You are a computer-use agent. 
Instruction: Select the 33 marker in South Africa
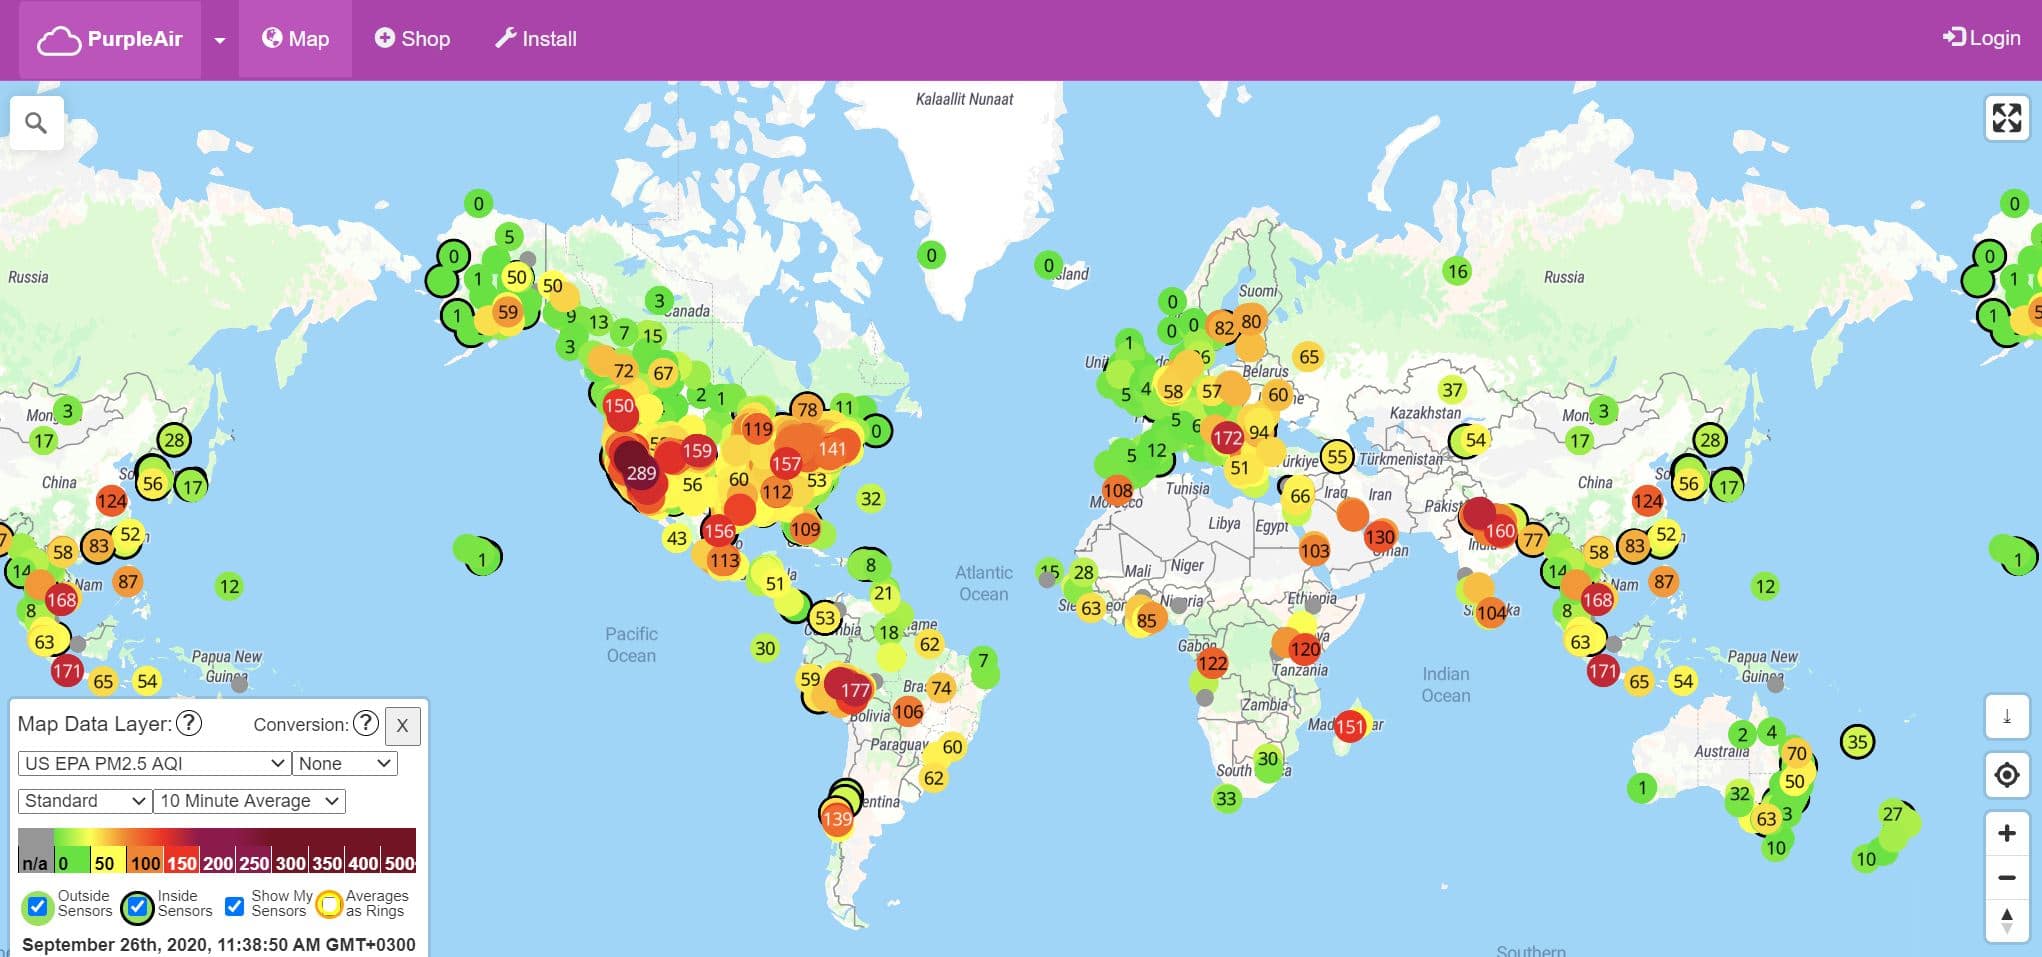[1226, 798]
